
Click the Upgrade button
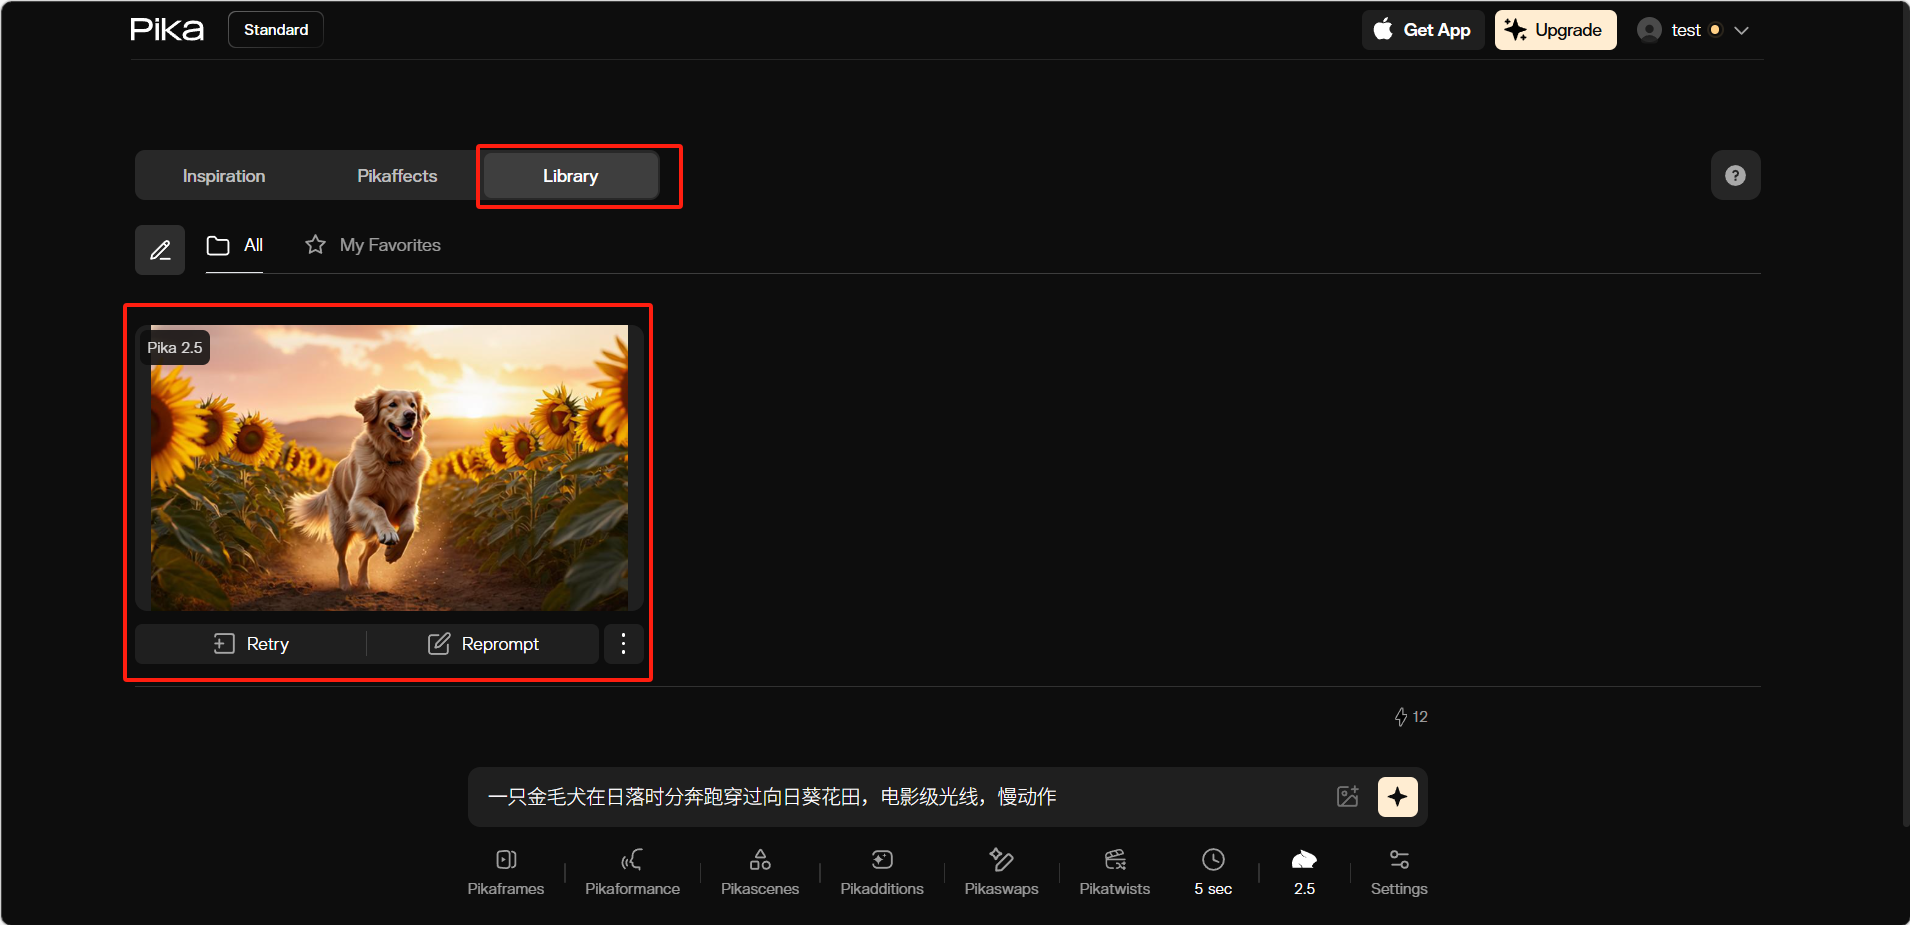click(x=1555, y=30)
